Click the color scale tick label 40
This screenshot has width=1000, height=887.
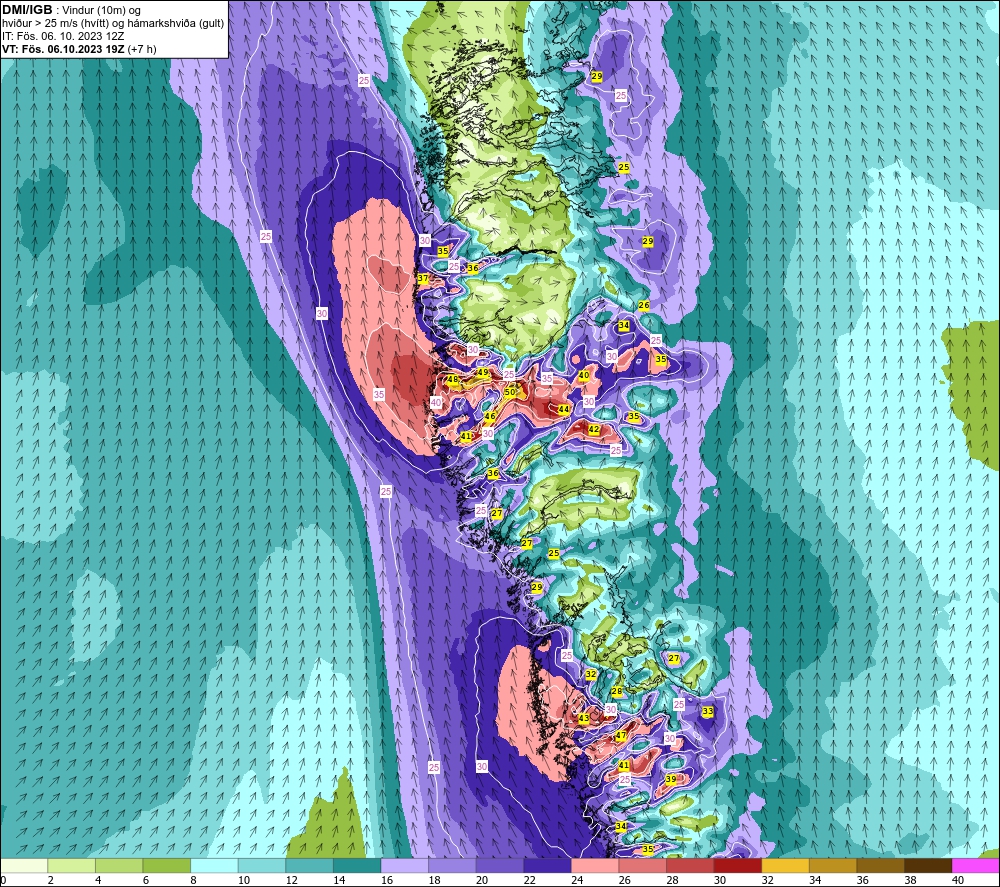coord(957,880)
